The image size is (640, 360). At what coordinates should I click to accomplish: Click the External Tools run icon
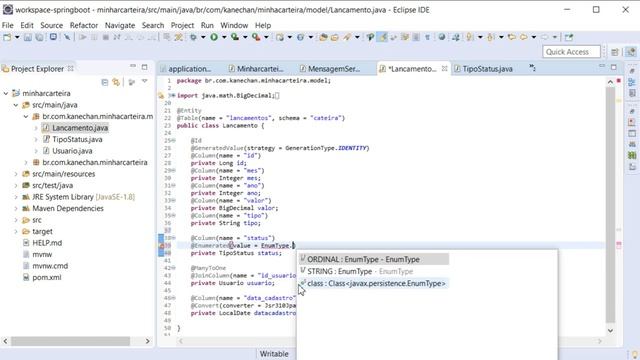point(256,37)
